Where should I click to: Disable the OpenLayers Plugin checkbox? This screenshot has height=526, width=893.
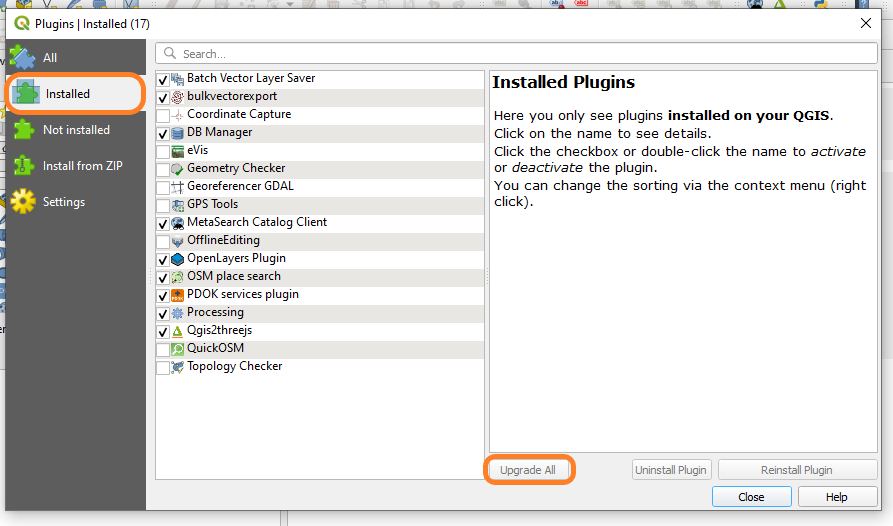pyautogui.click(x=163, y=260)
